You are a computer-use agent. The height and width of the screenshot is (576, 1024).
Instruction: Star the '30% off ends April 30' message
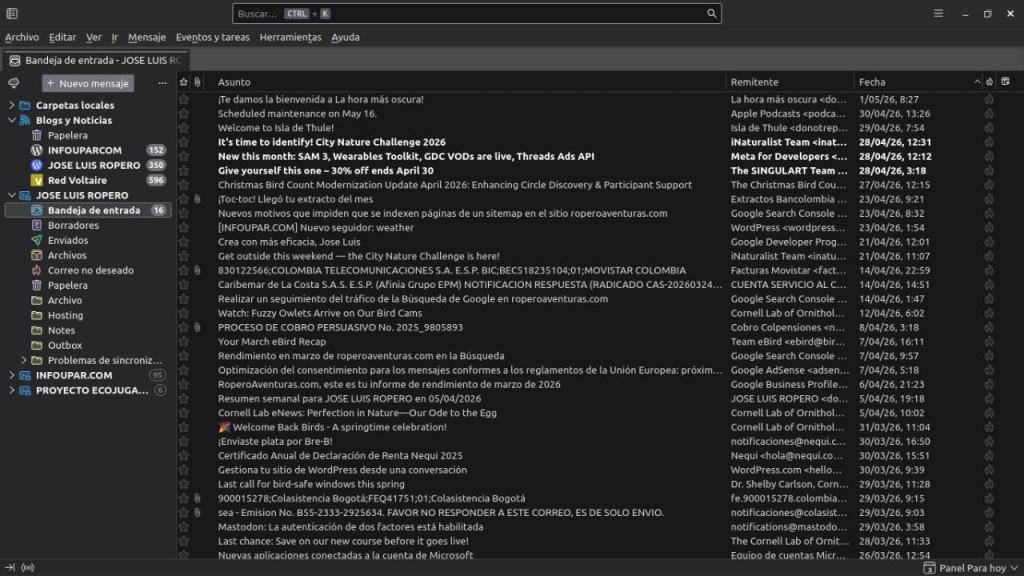[x=184, y=170]
